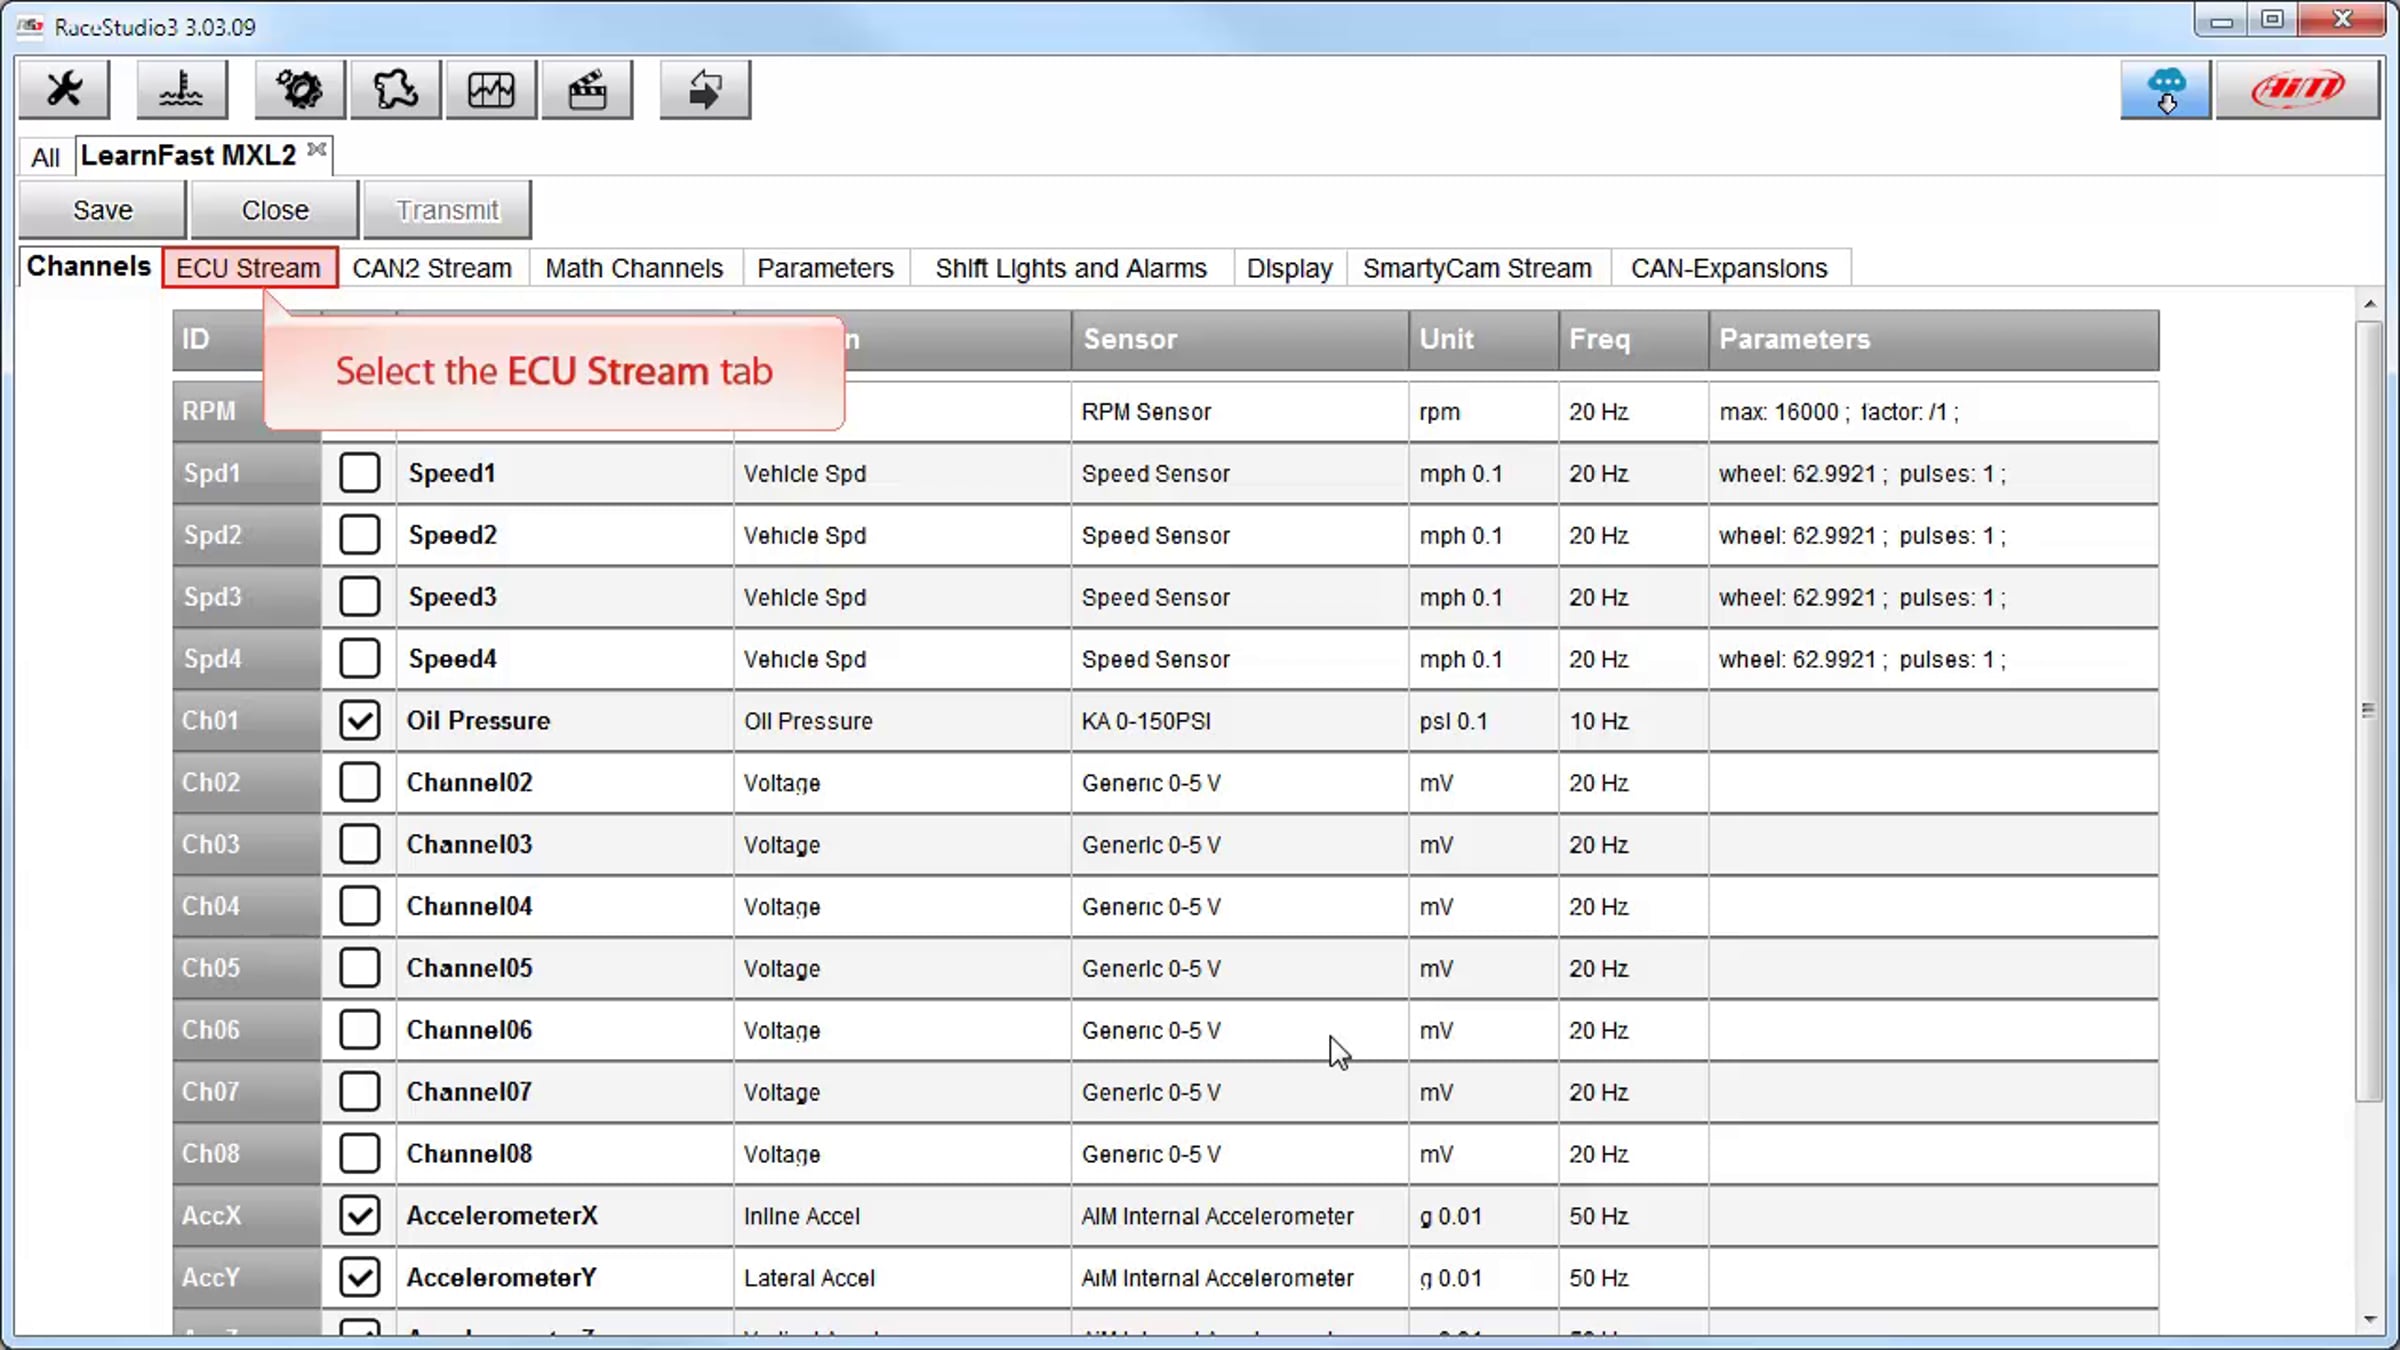Screen dimensions: 2400x1350
Task: Open the CAN-Expansions tab
Action: [1729, 268]
